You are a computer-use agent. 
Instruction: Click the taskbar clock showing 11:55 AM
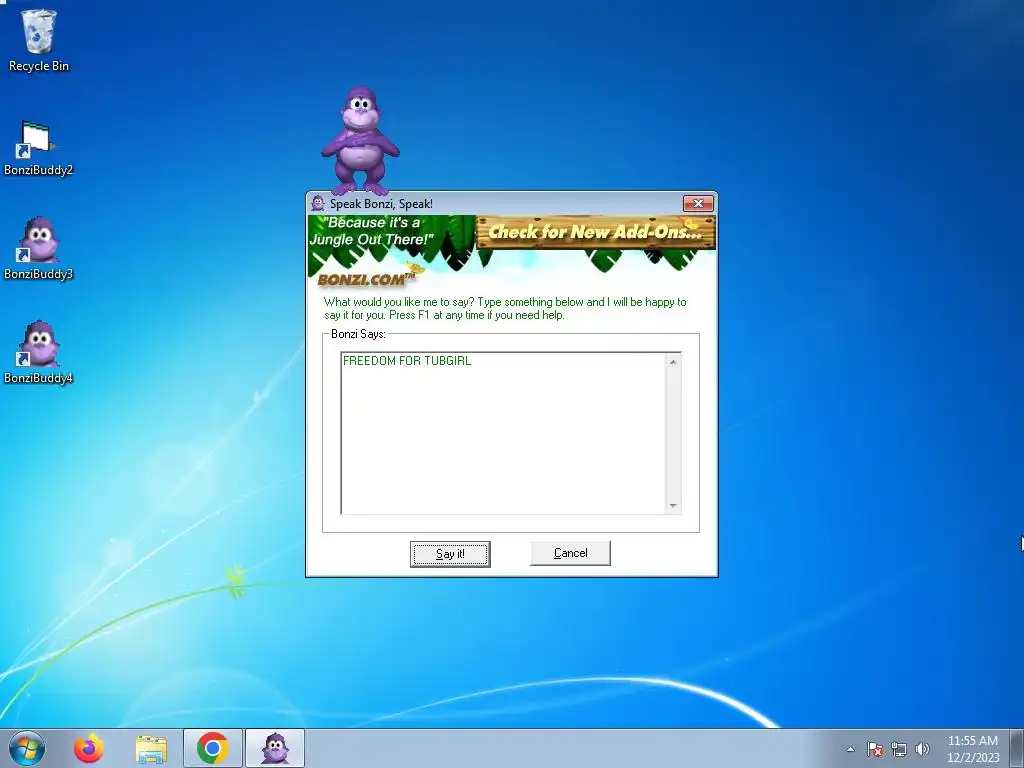click(x=973, y=749)
